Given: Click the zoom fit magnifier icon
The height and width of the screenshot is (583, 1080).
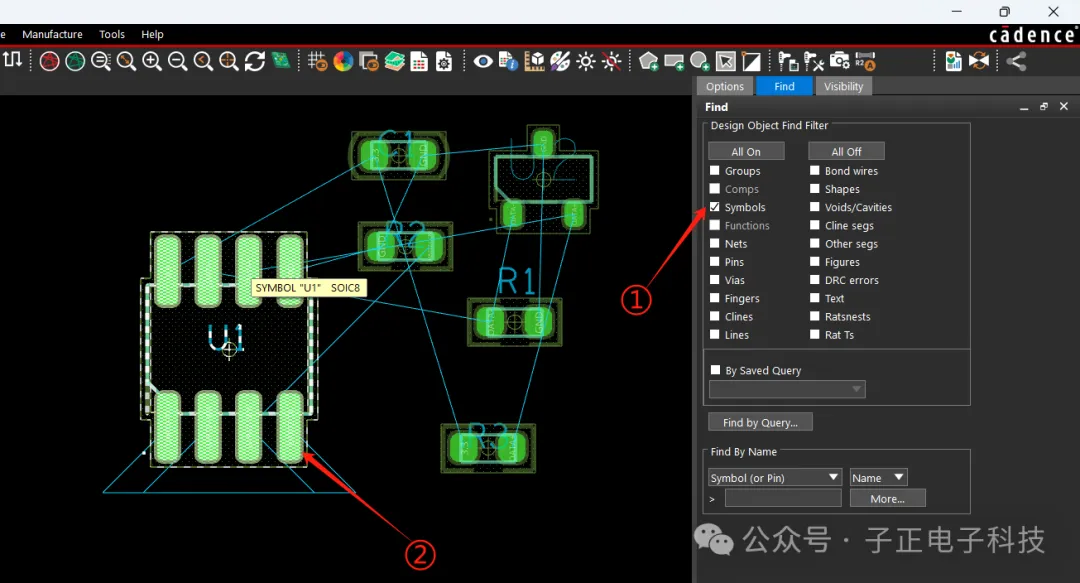Looking at the screenshot, I should [x=126, y=61].
